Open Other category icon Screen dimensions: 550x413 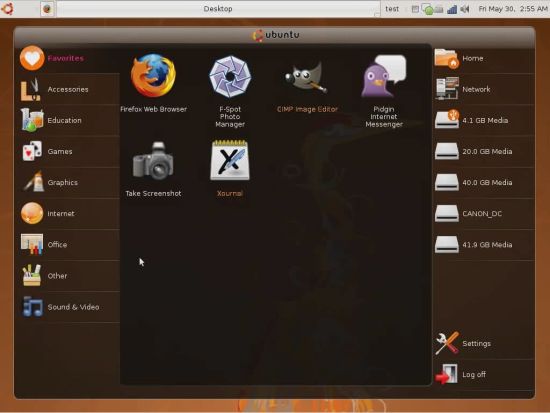click(32, 275)
